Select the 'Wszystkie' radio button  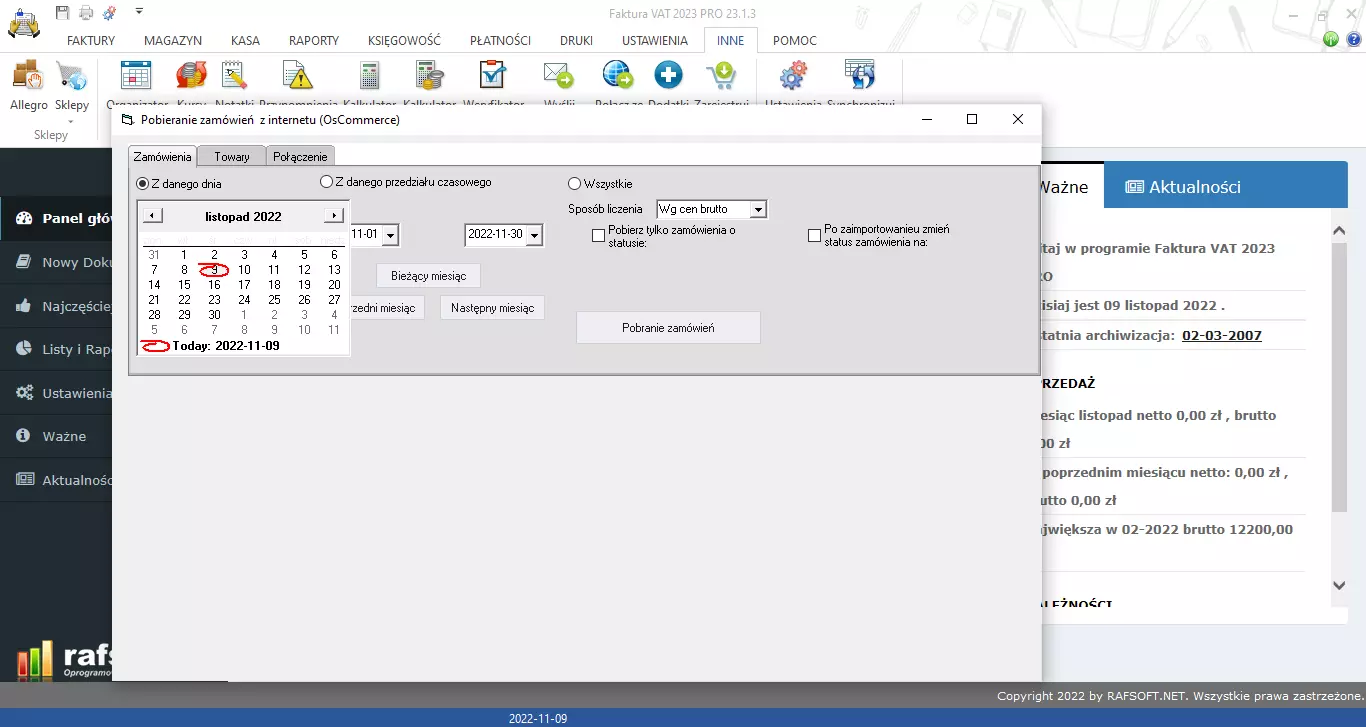574,184
